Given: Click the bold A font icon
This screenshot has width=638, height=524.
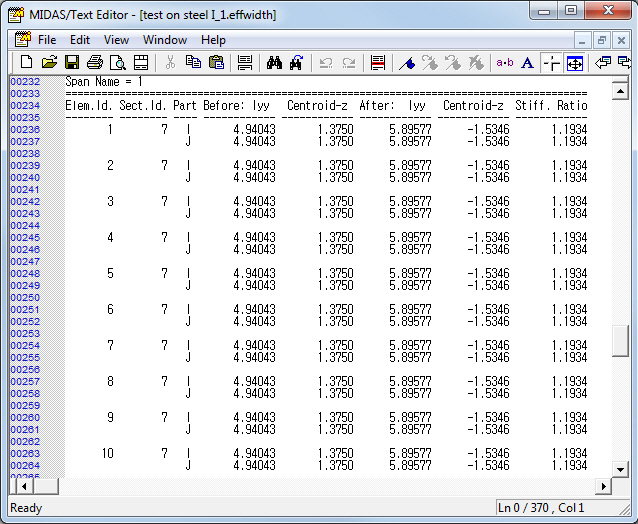Looking at the screenshot, I should click(527, 63).
